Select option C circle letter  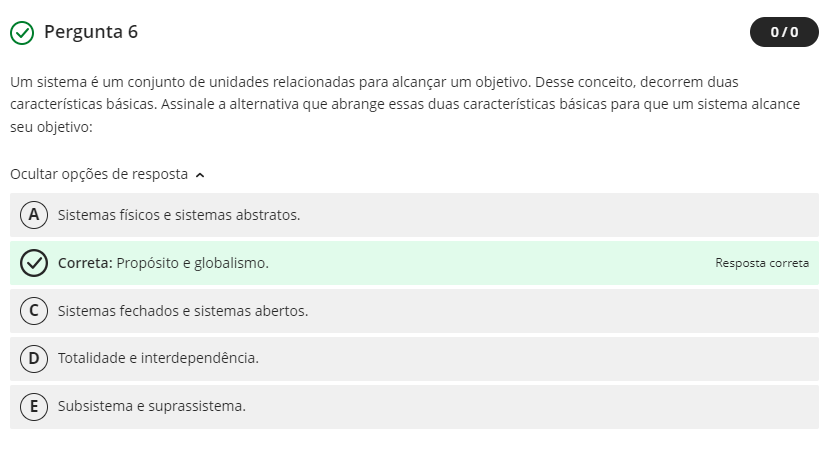[34, 311]
